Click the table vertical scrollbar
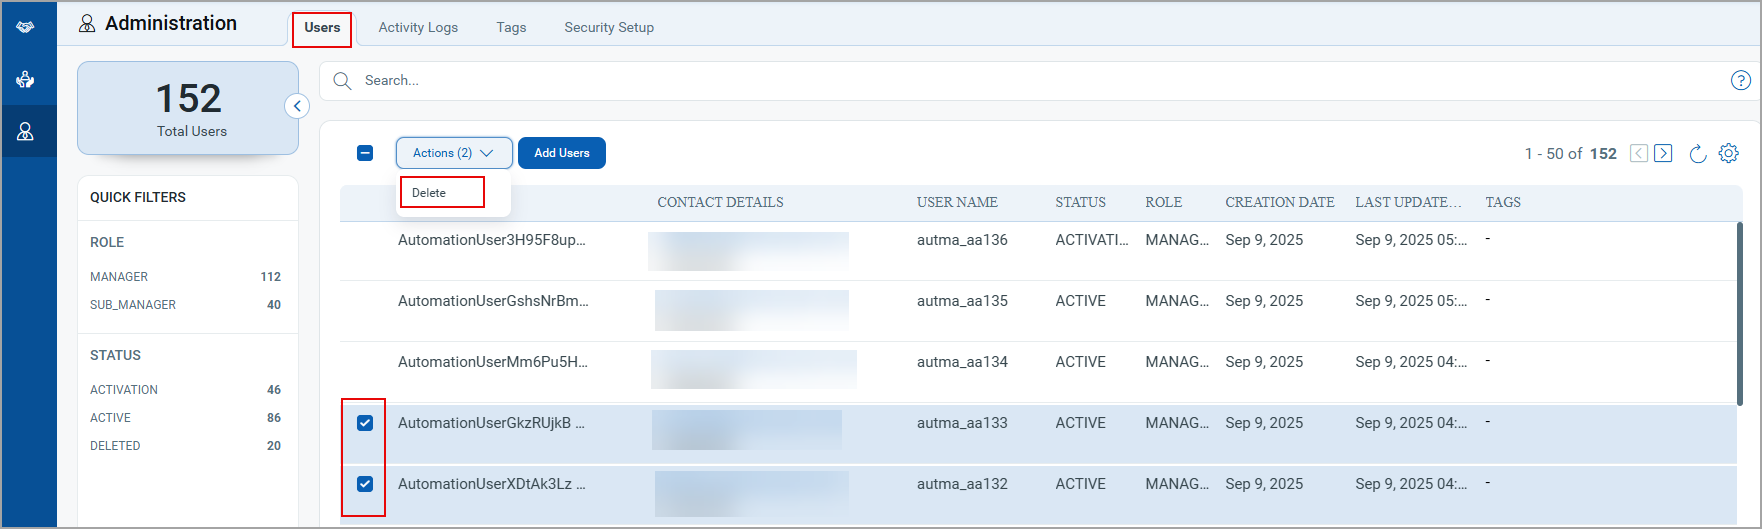Screen dimensions: 1762x529 (x=1740, y=313)
